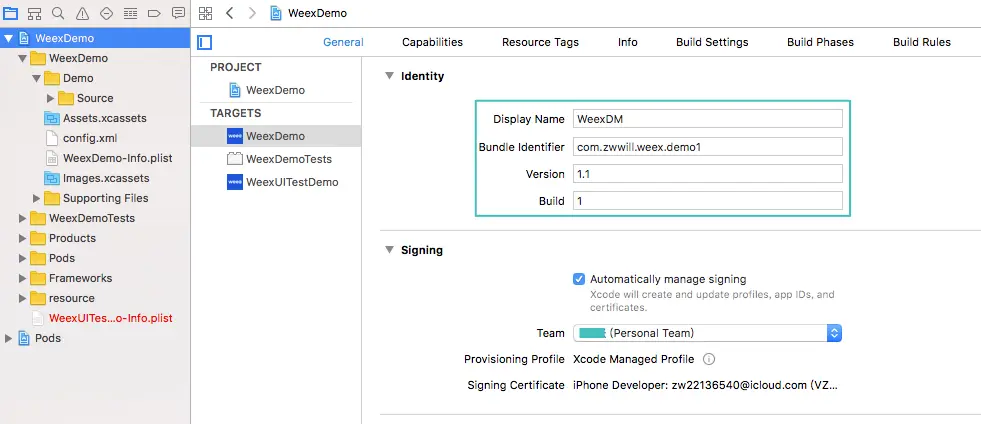
Task: Open the Team dropdown menu
Action: coord(708,333)
